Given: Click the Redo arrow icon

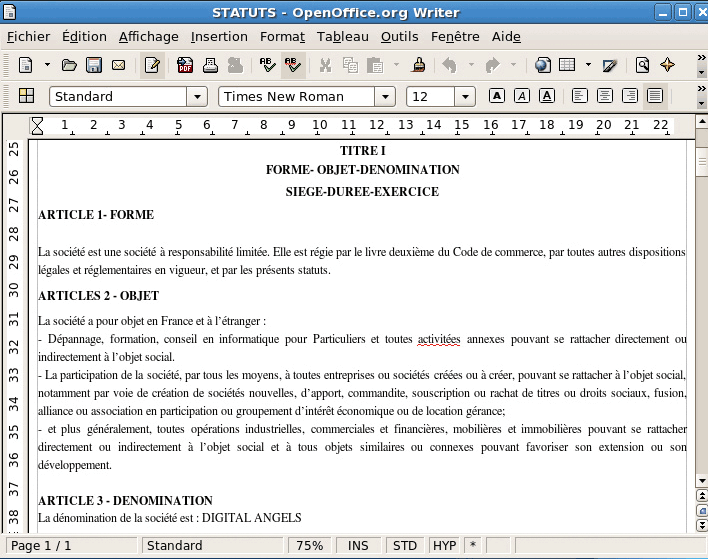Looking at the screenshot, I should [x=492, y=65].
